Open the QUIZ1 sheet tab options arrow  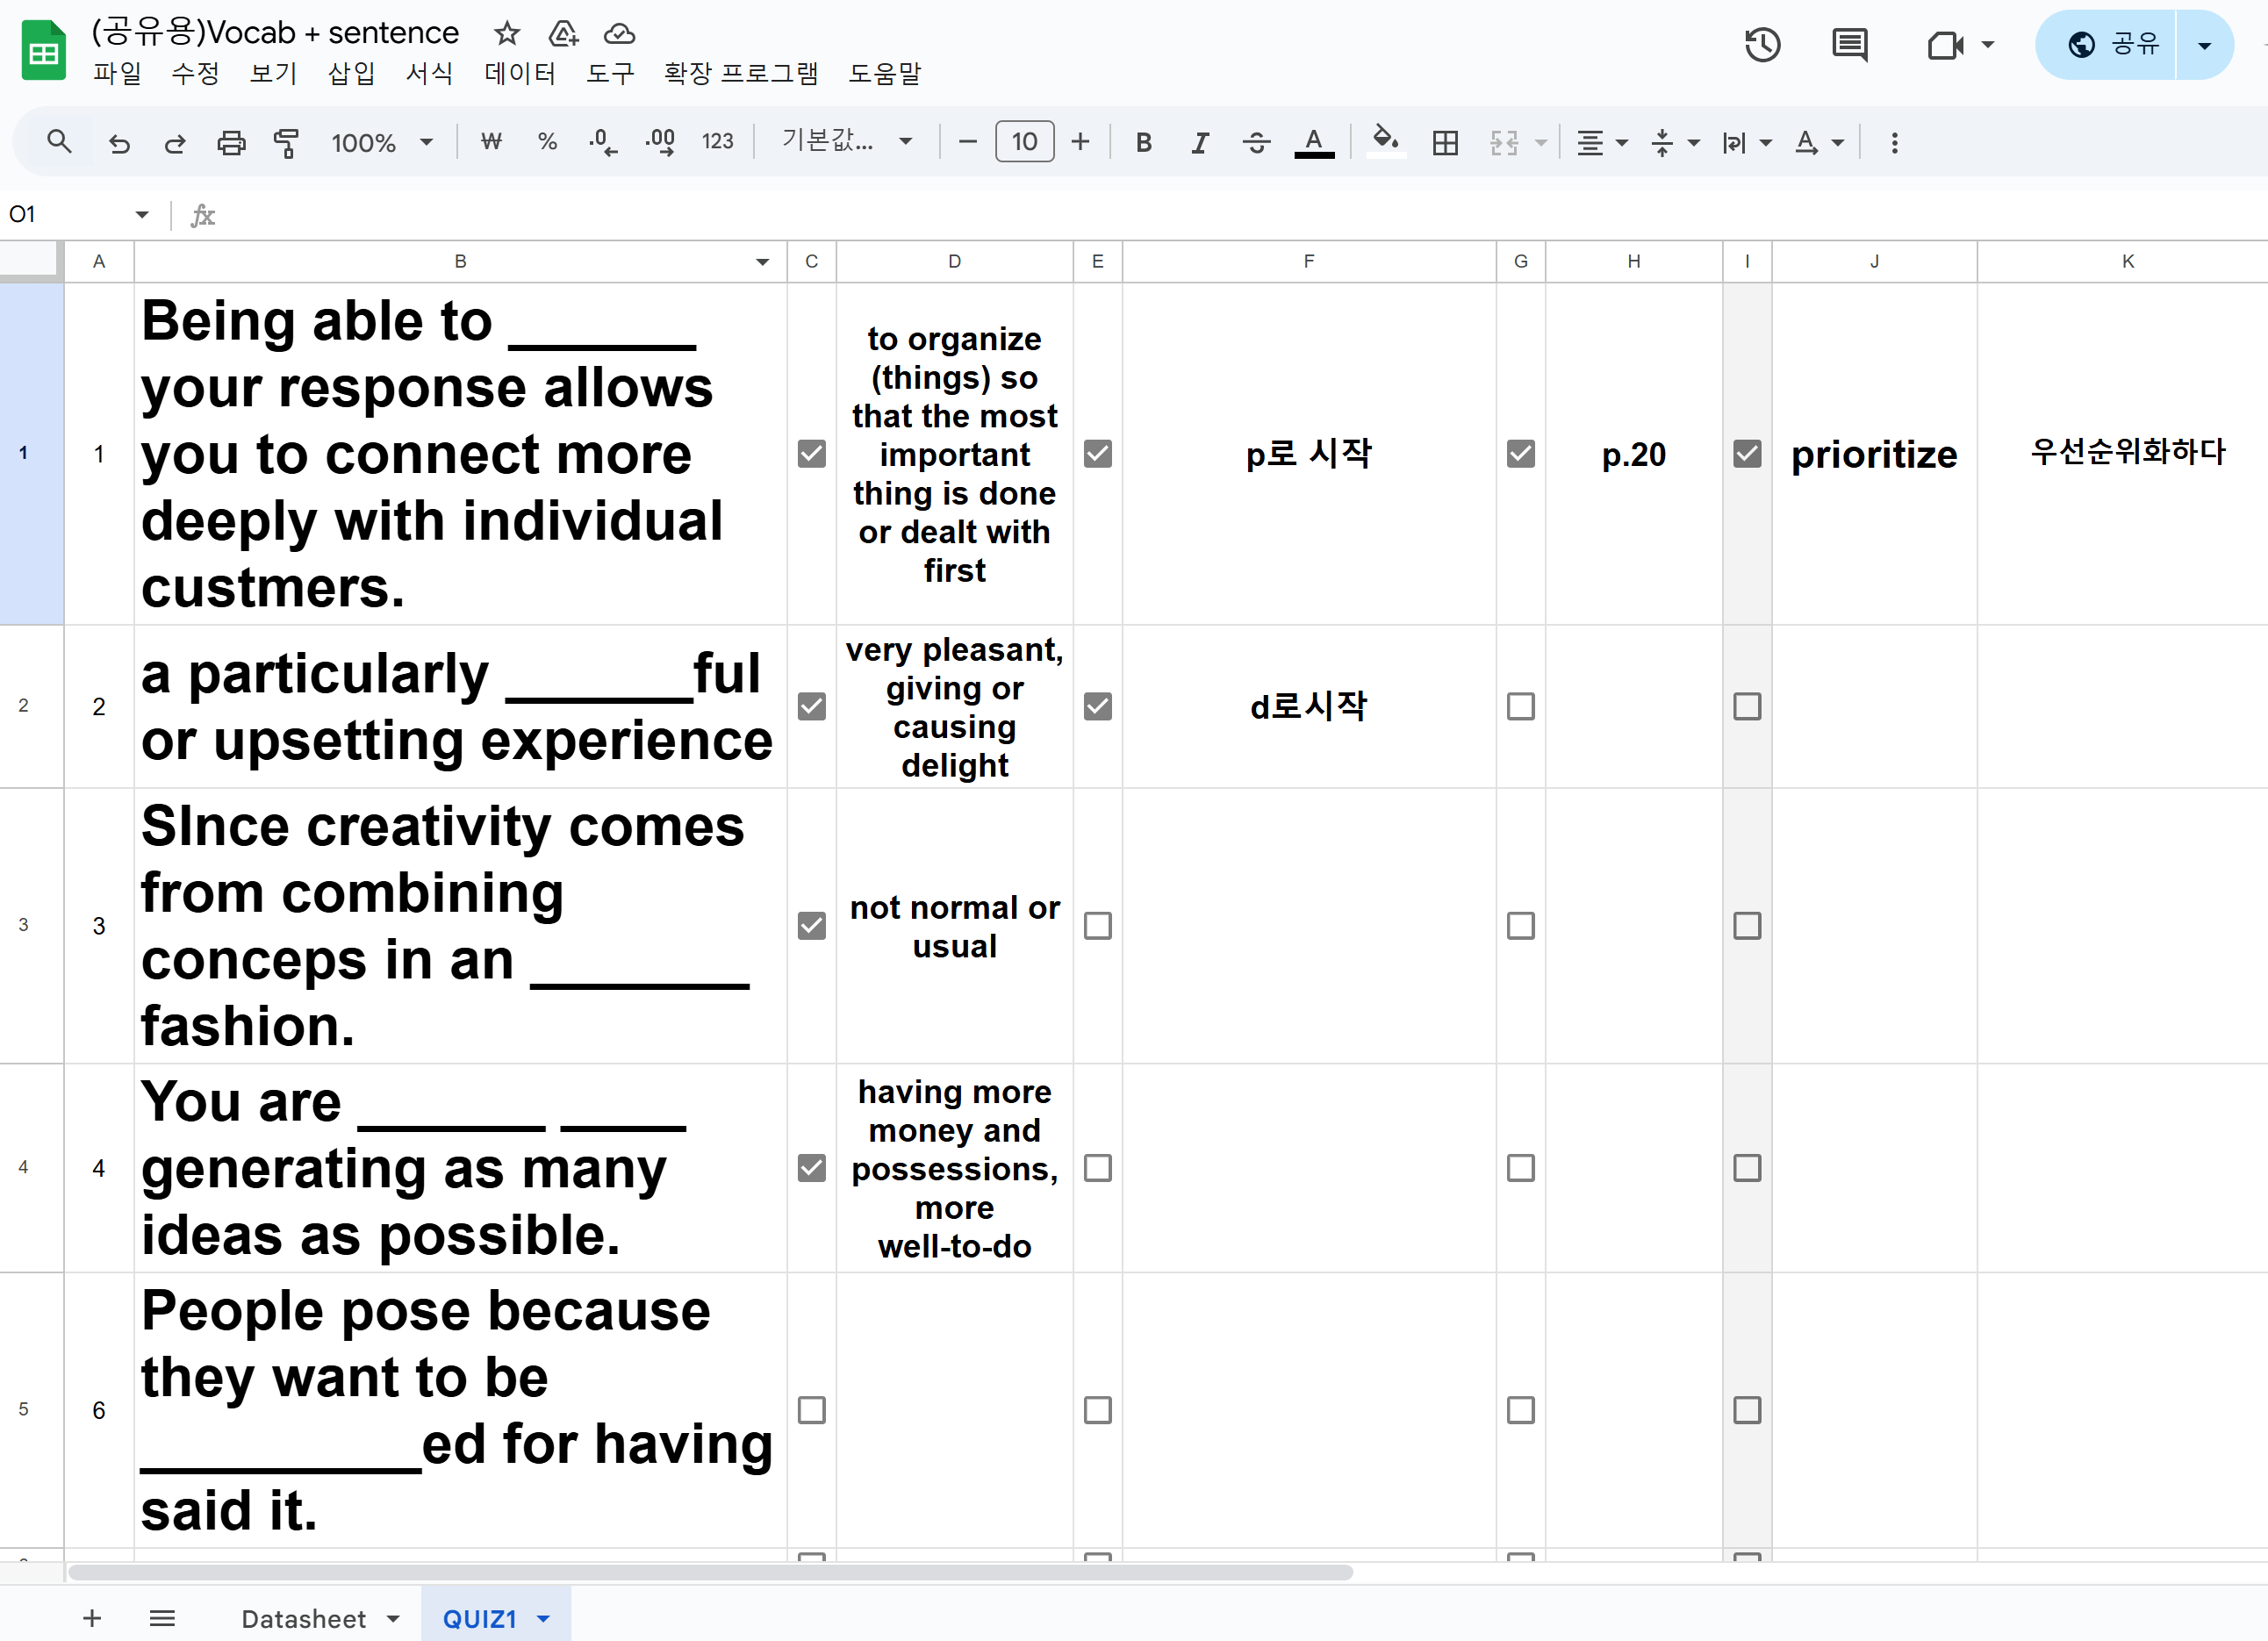(544, 1618)
